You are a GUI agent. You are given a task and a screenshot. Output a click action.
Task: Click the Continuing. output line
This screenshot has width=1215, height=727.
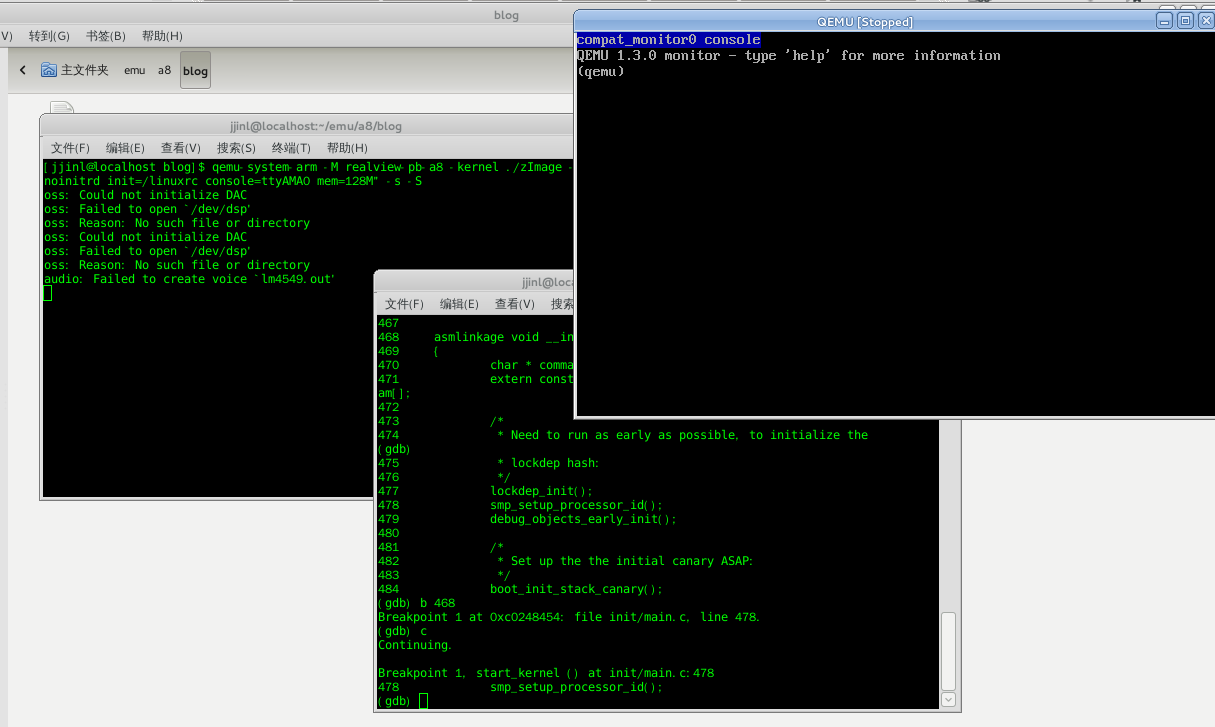coord(415,645)
